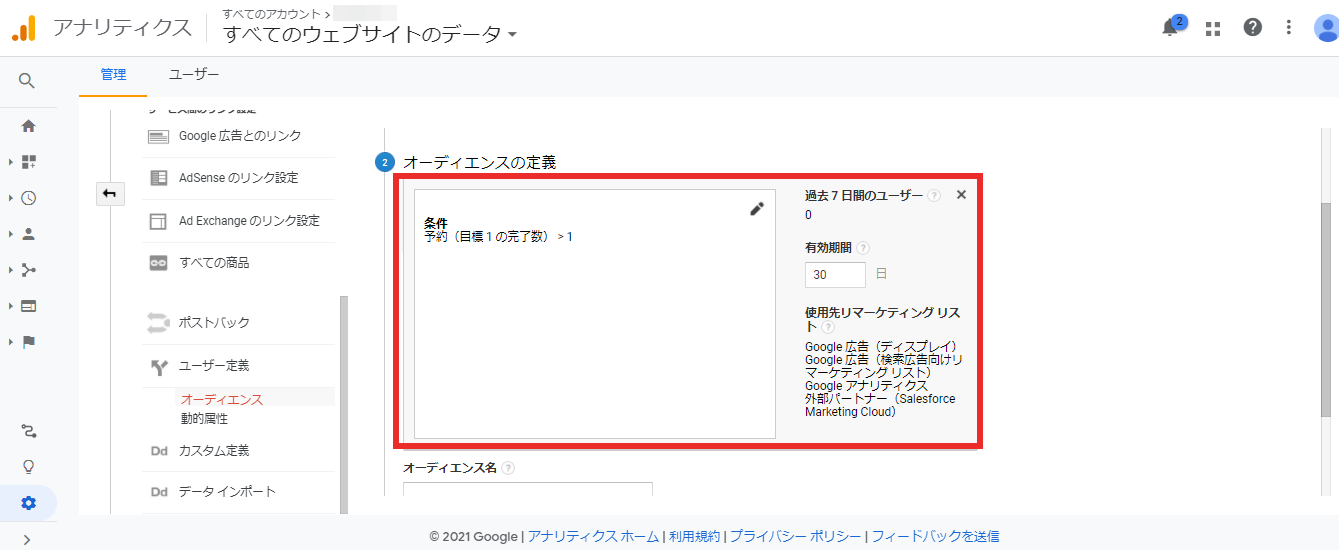The image size is (1339, 550).
Task: Open AdSense のリンク設定
Action: tap(239, 178)
